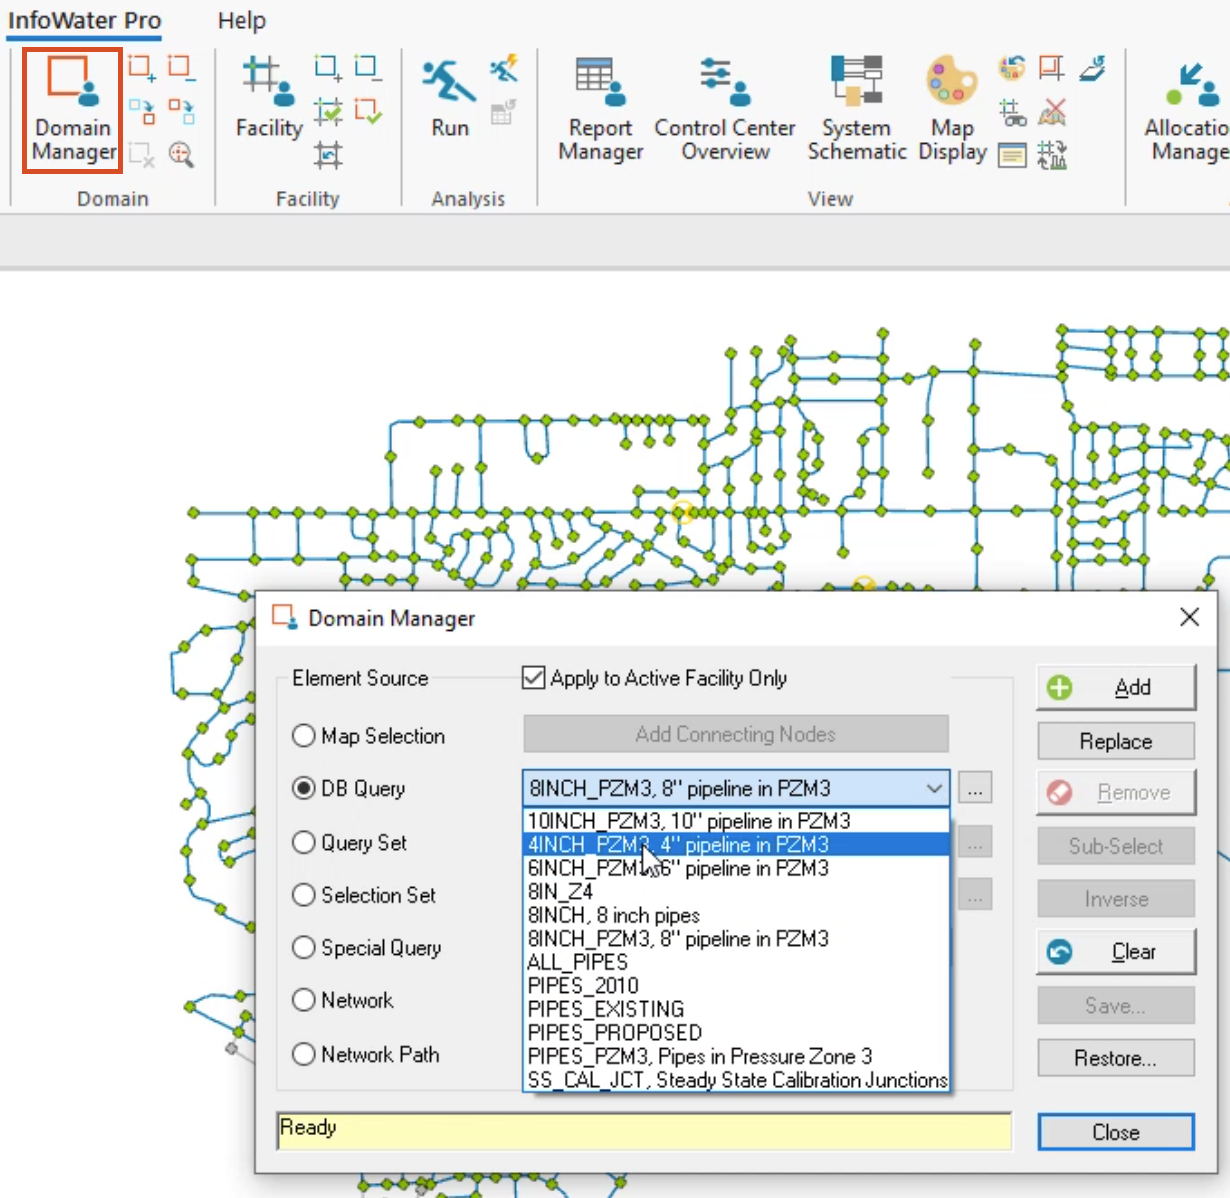Launch the Run analysis tool
1230x1198 pixels.
pyautogui.click(x=450, y=98)
